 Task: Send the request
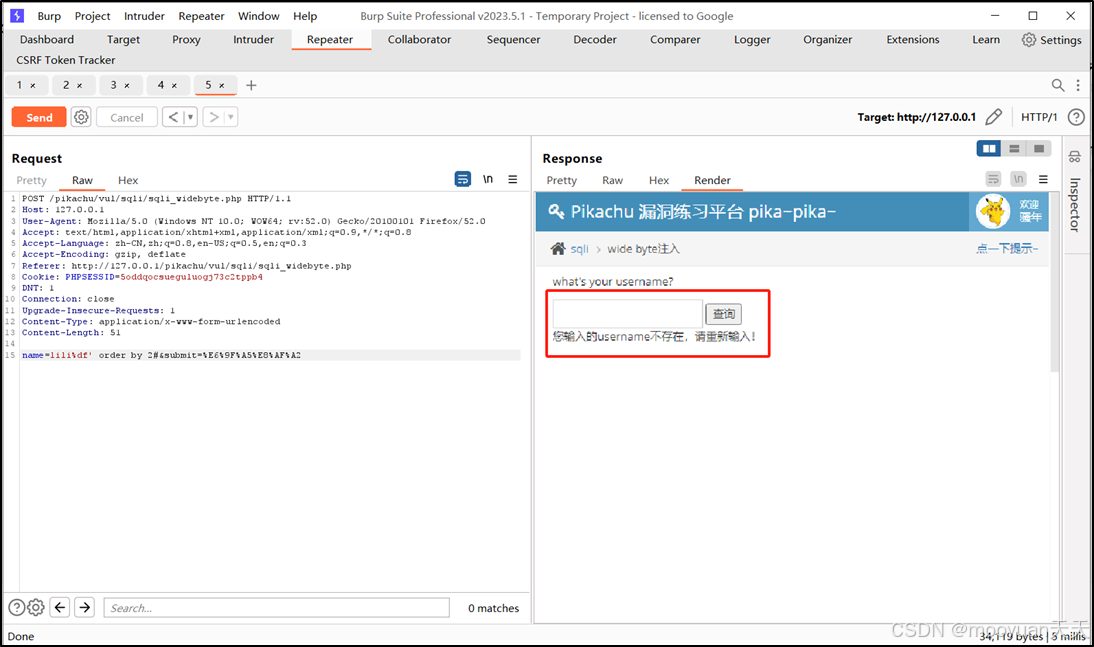[x=39, y=117]
